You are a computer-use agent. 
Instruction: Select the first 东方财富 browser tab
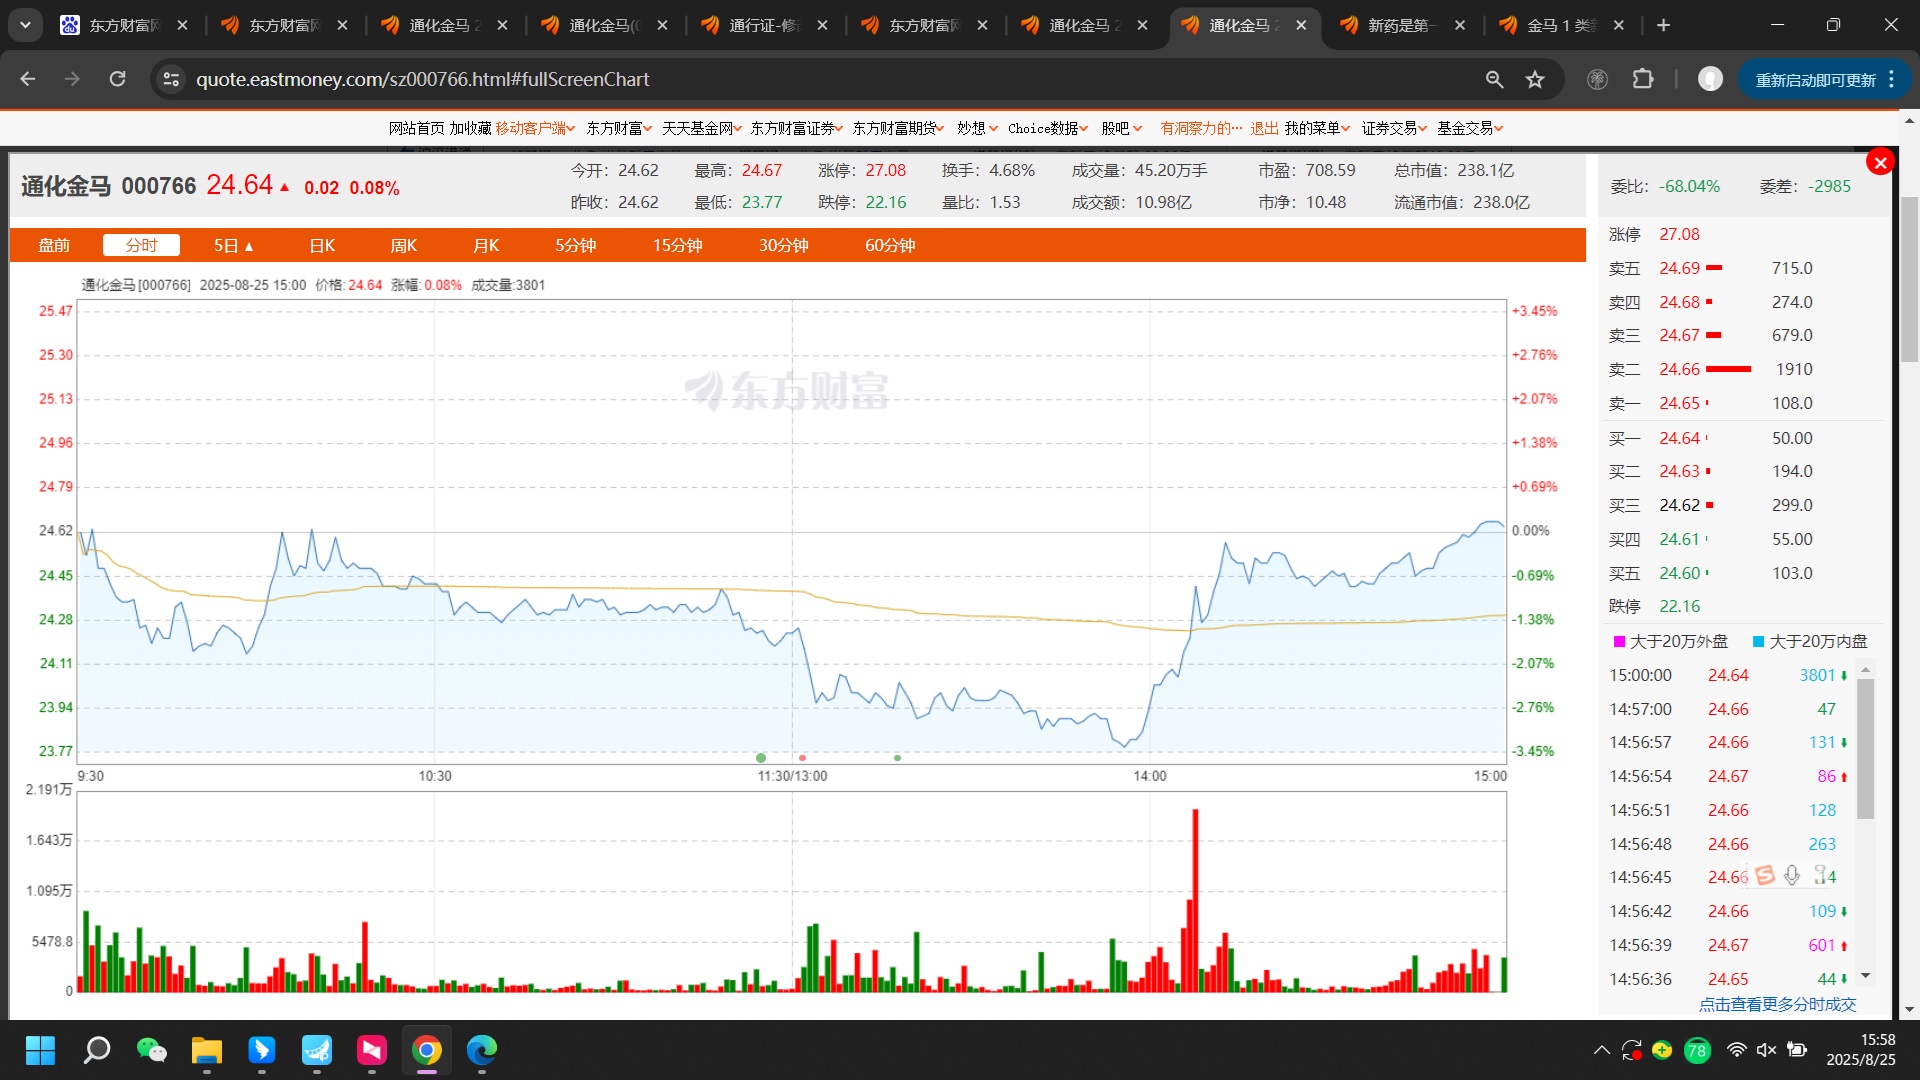[124, 25]
